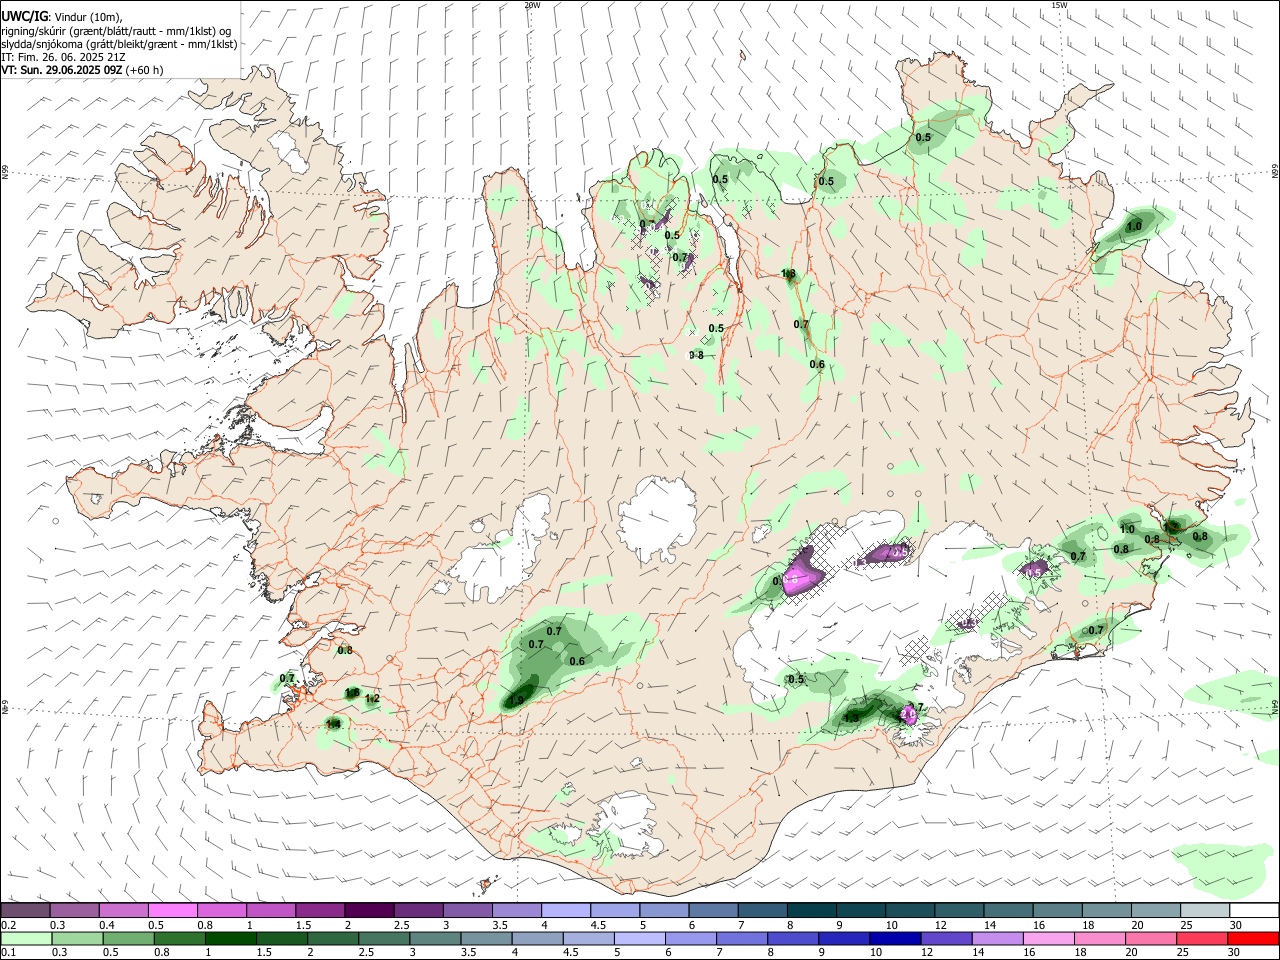Screen dimensions: 1280x960
Task: Pick the deep blue 10 mm rain swatch
Action: 893,938
